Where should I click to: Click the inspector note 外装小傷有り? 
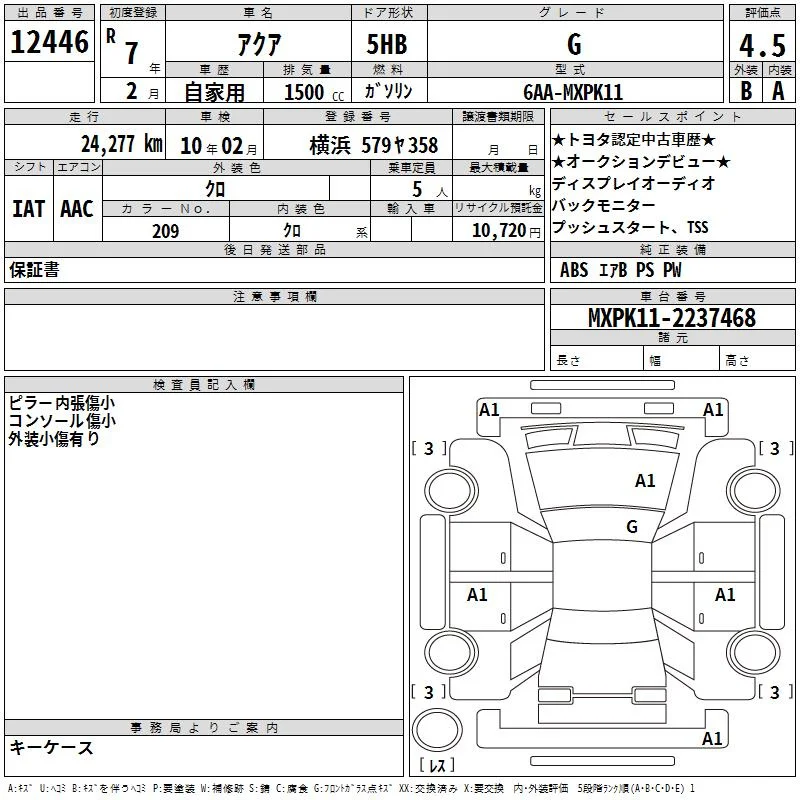(x=54, y=439)
